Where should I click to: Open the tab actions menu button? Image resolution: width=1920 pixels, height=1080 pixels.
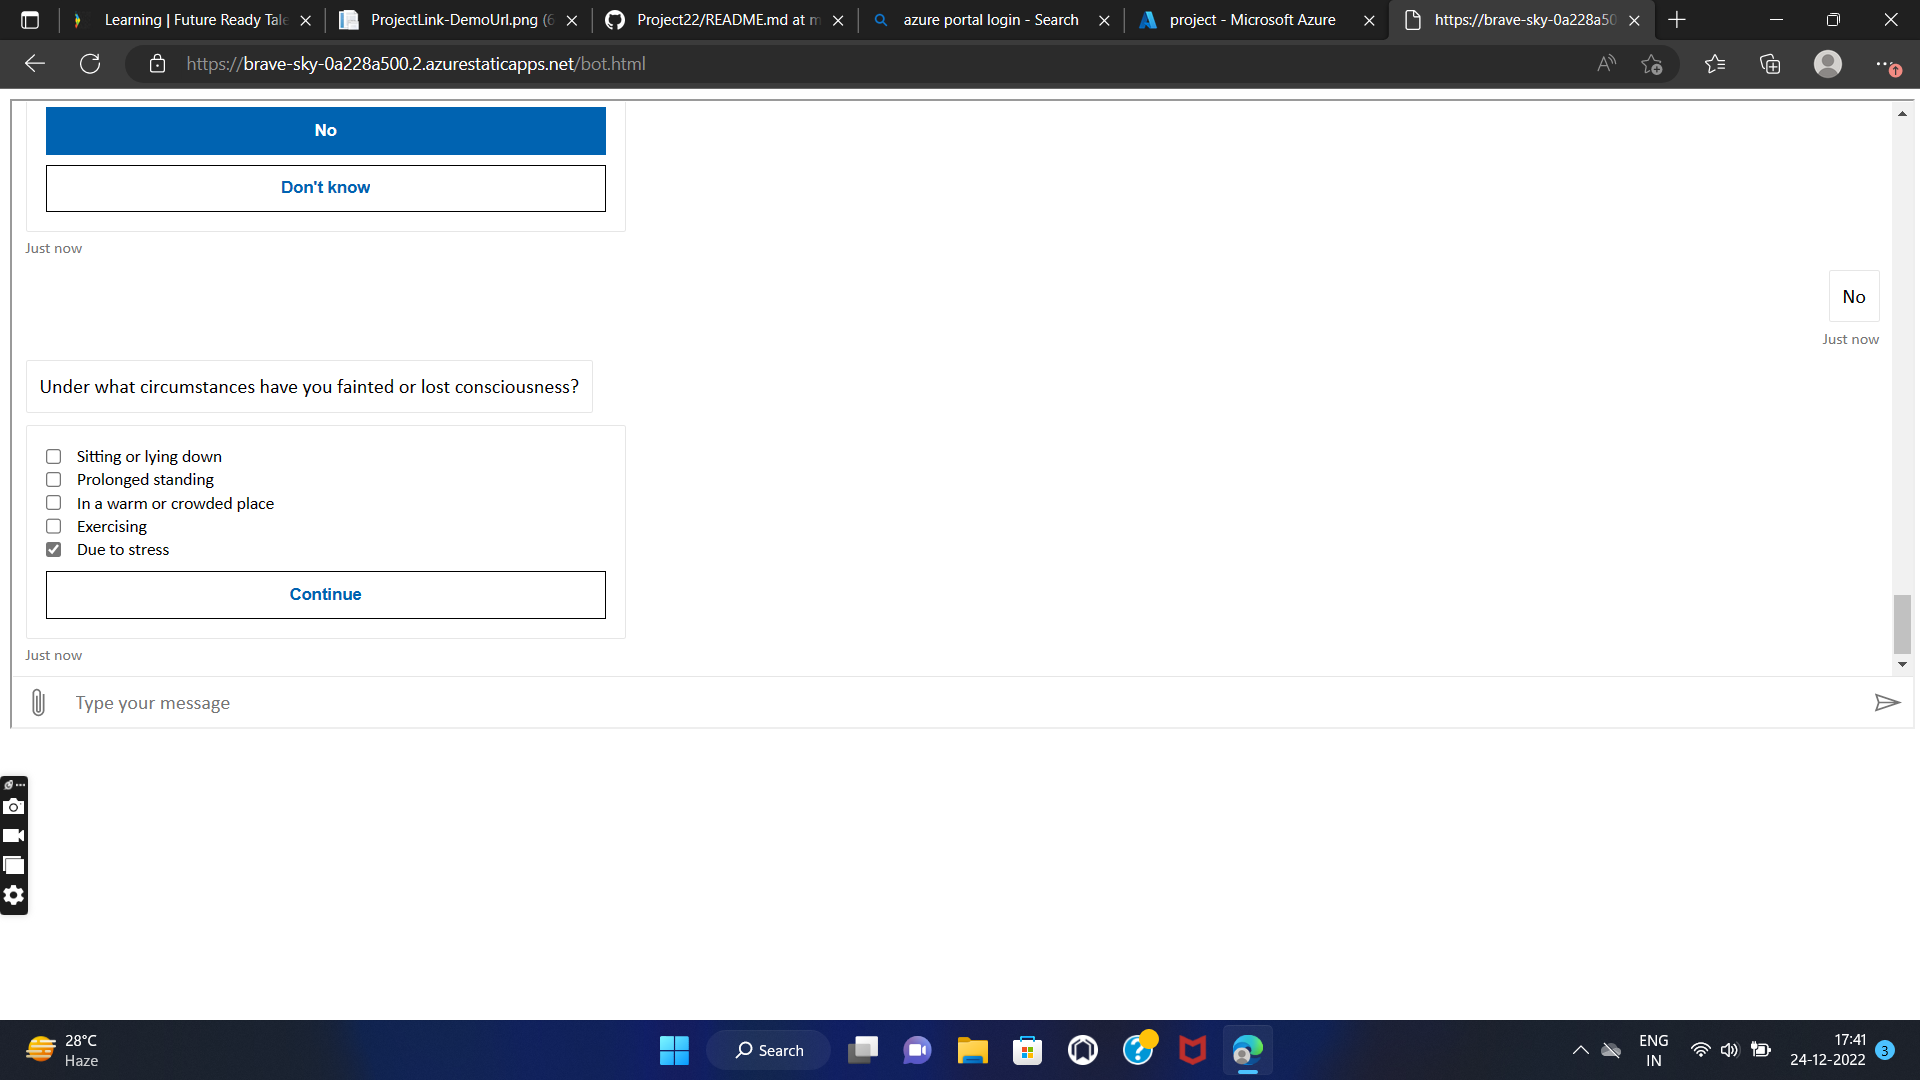click(x=30, y=20)
